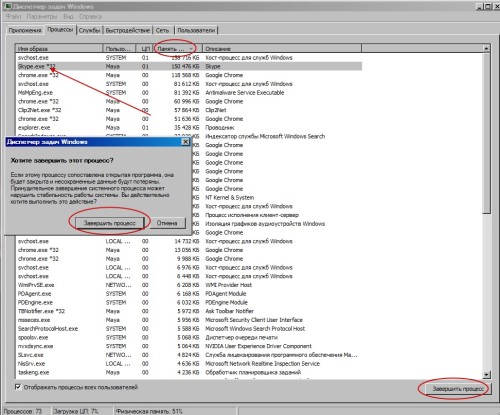Switch to the Приложения tab
The height and width of the screenshot is (415, 500).
[25, 30]
